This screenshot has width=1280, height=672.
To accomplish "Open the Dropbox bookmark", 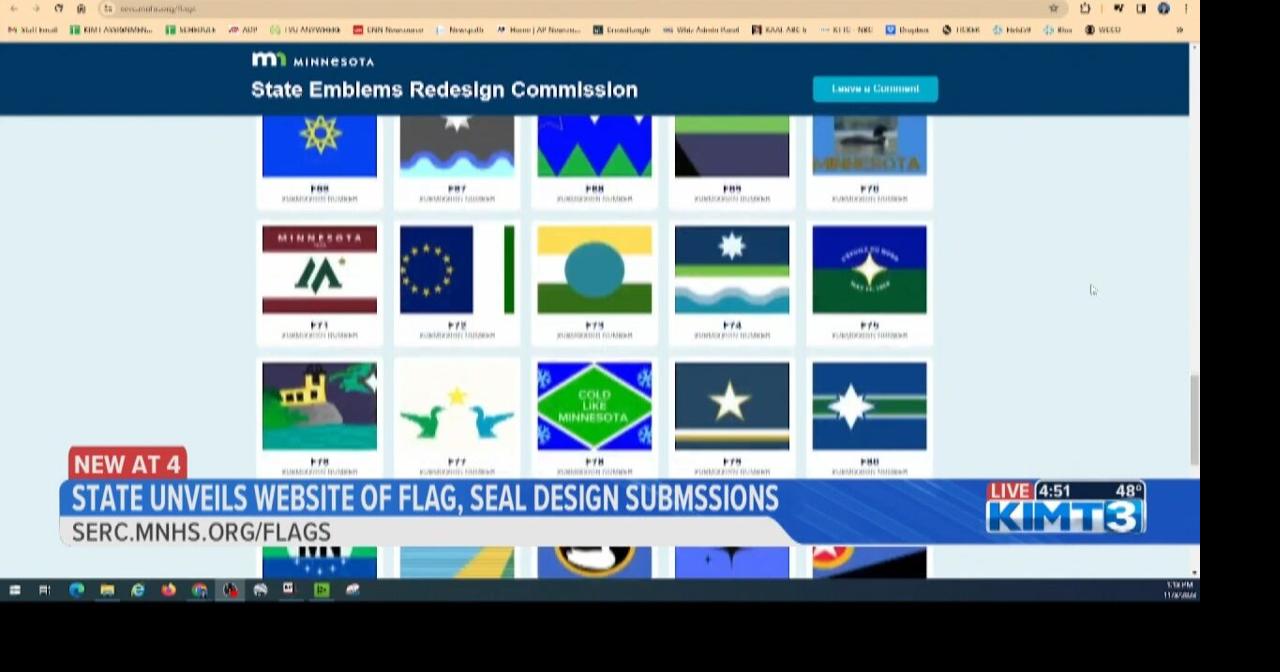I will coord(907,30).
